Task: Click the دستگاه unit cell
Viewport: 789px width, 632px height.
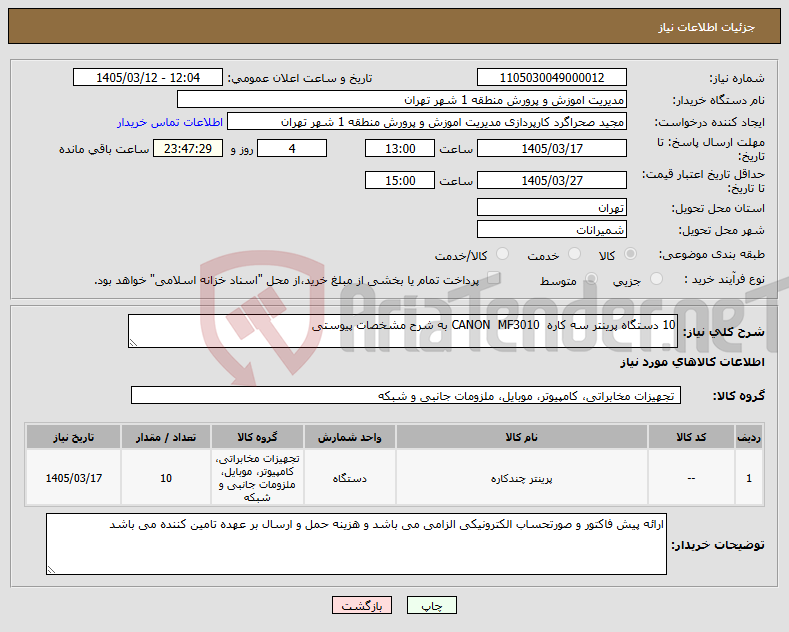Action: 349,478
